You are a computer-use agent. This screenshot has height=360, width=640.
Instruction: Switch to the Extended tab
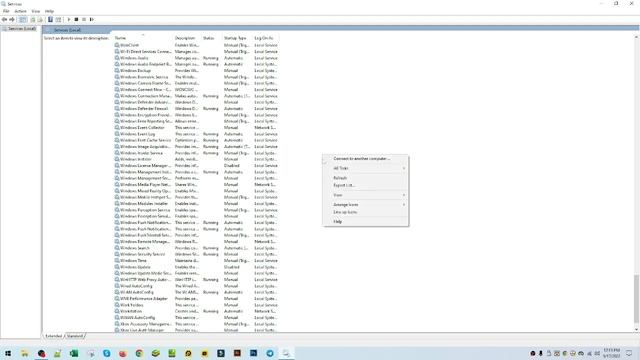(53, 336)
